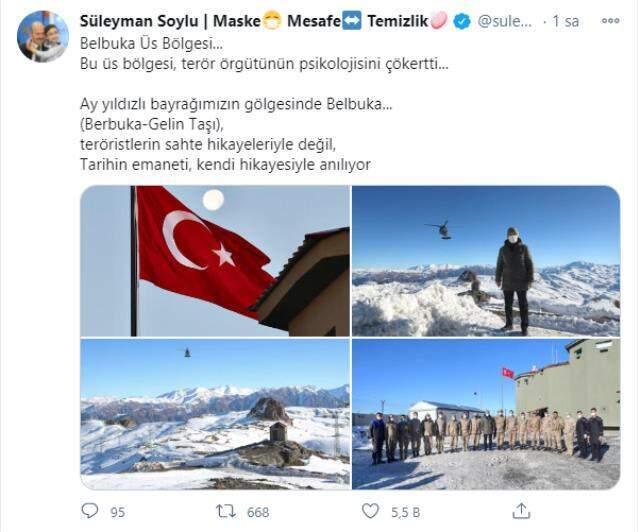Click the reply speech bubble icon
The image size is (640, 532).
point(90,511)
